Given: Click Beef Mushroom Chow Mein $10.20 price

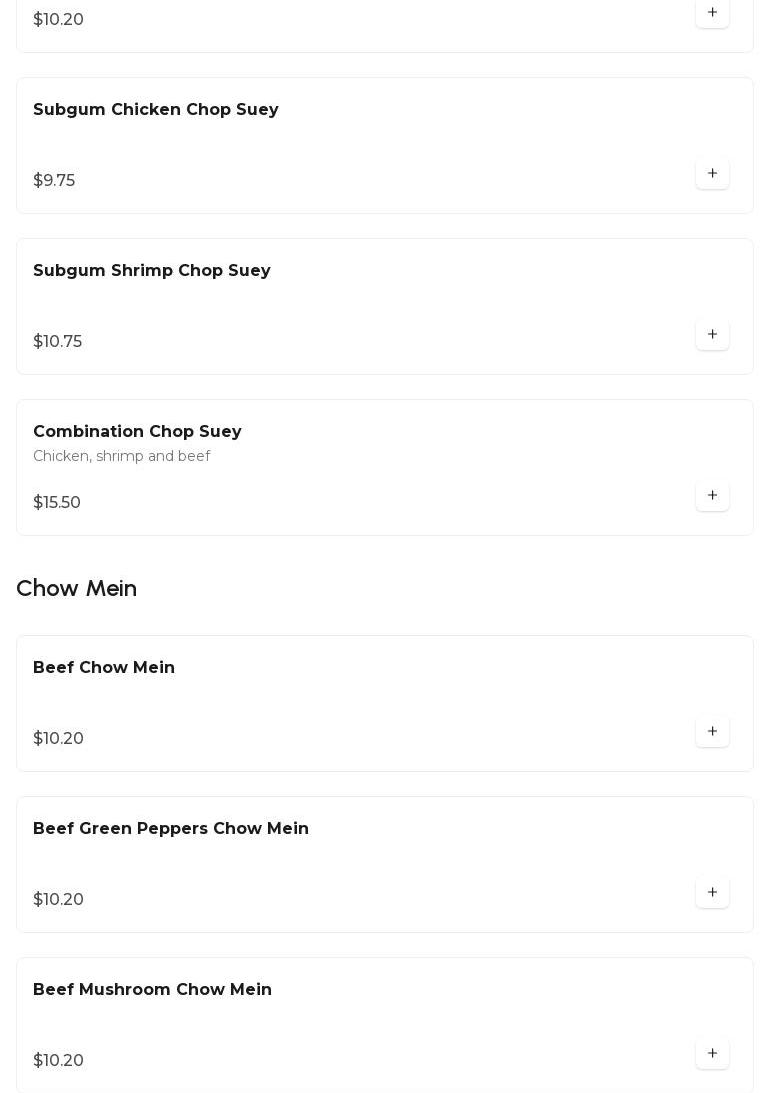Looking at the screenshot, I should point(59,1061).
